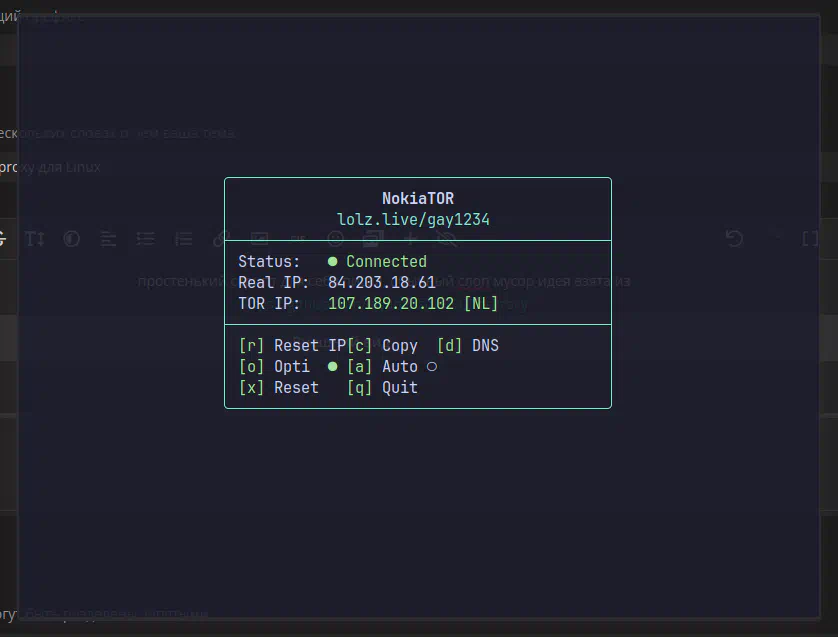This screenshot has height=637, width=838.
Task: Select the [r] Reset IP option
Action: [x=292, y=346]
